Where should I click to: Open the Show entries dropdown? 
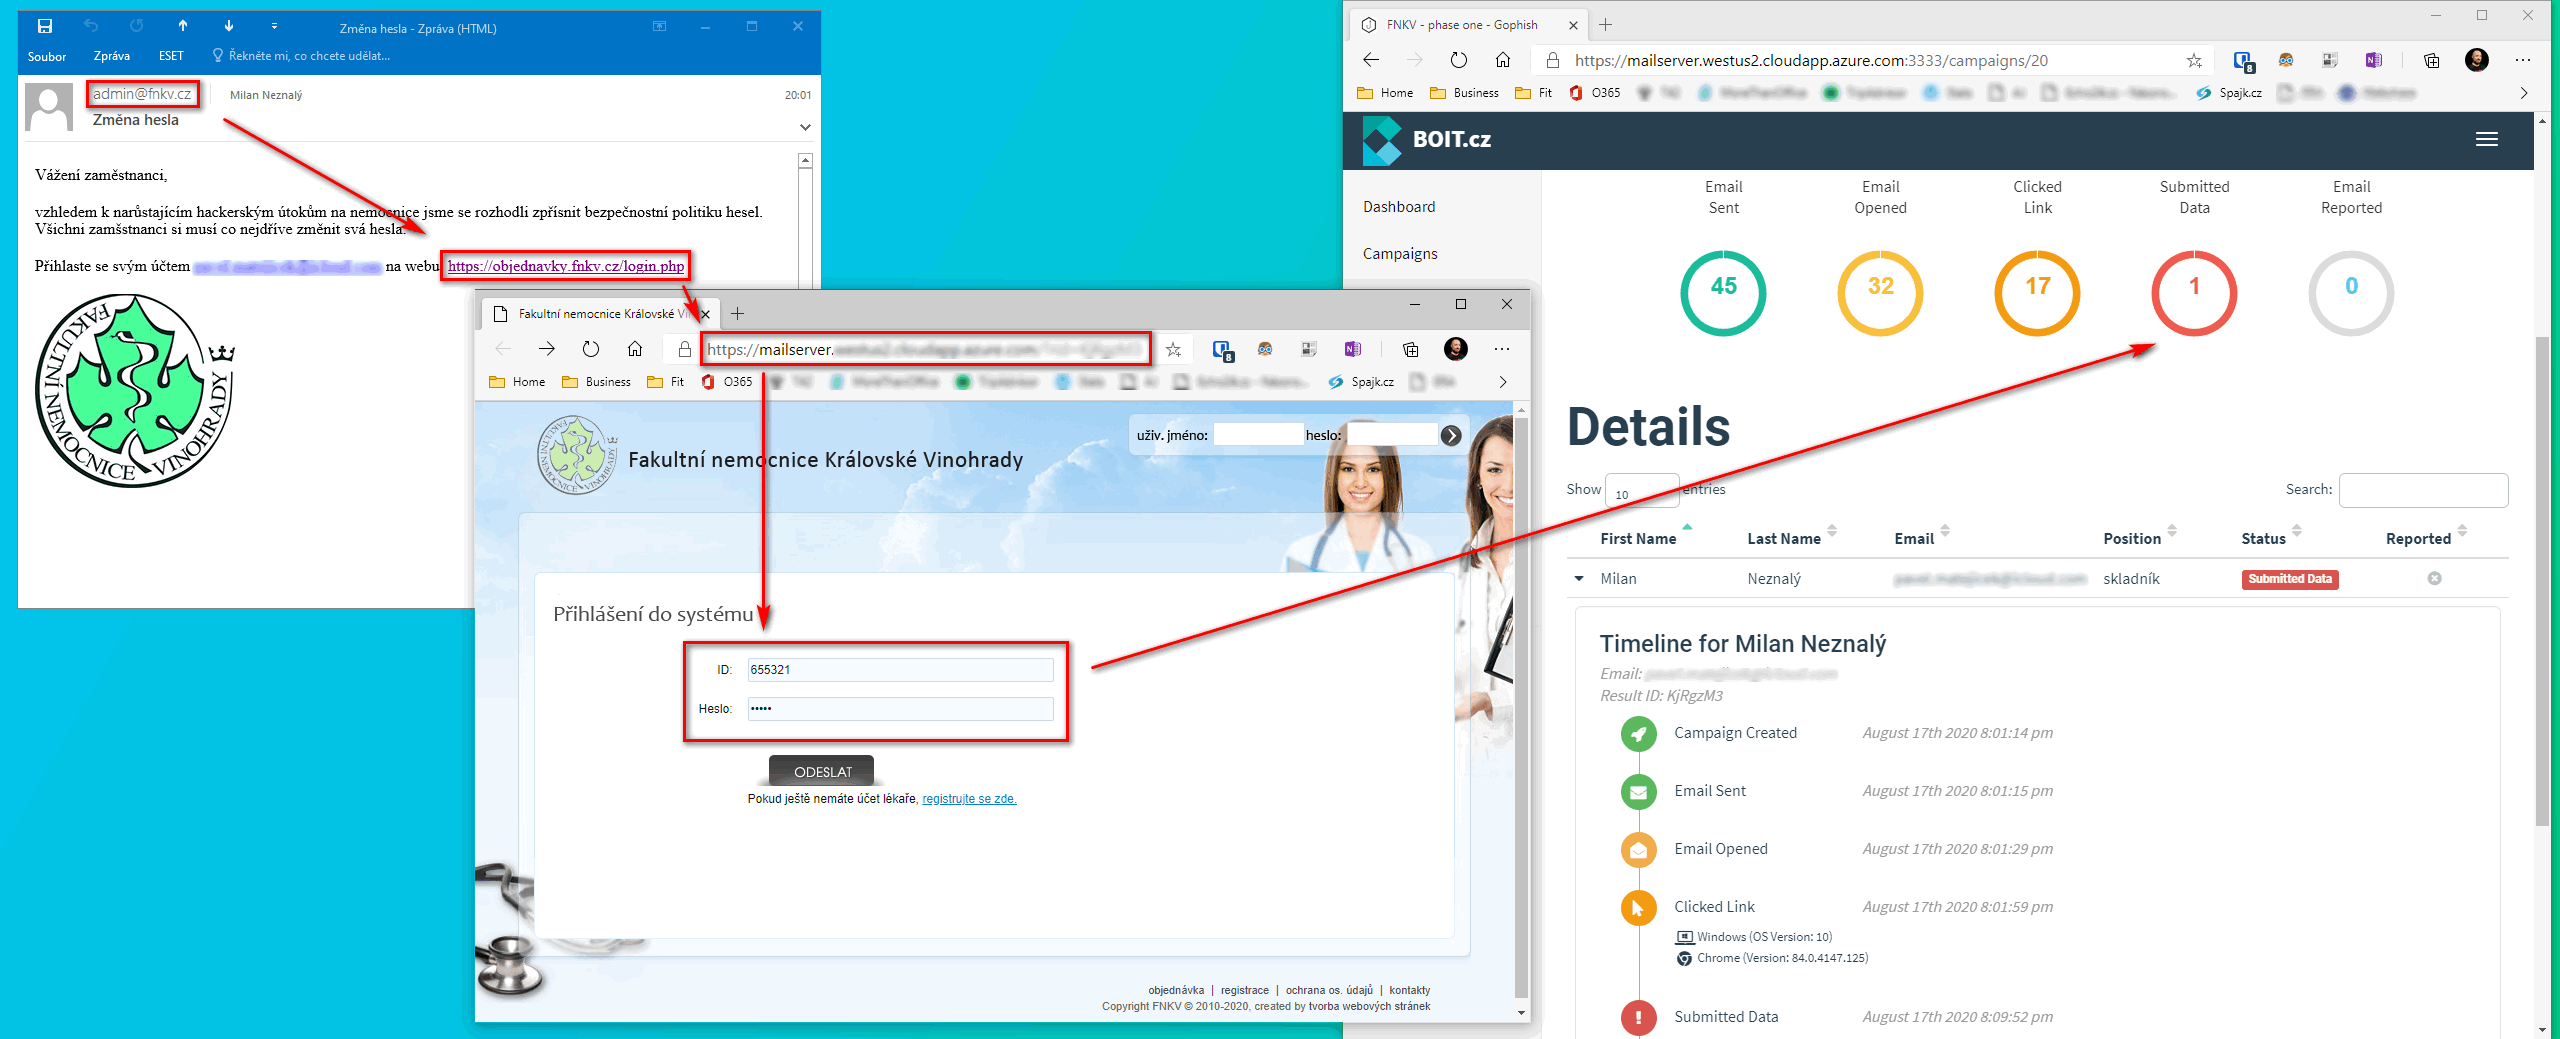click(x=1642, y=490)
